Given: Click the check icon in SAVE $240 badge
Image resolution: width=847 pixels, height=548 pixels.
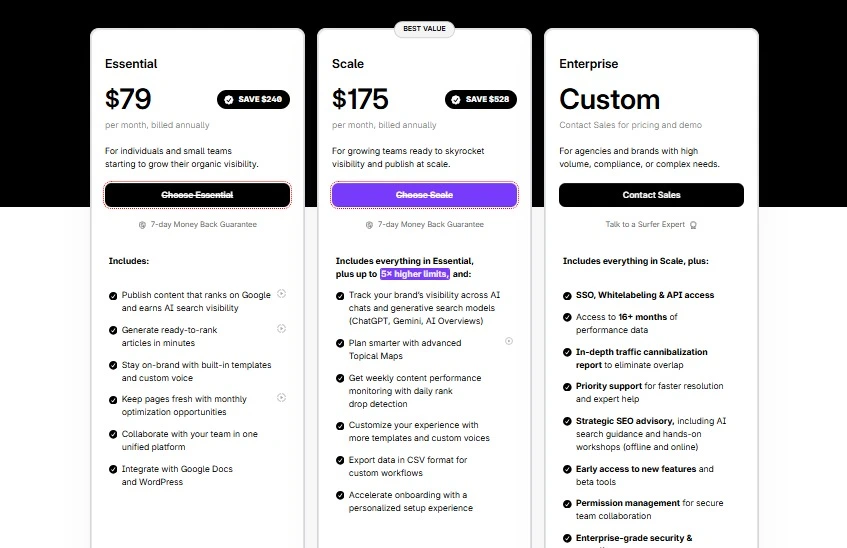Looking at the screenshot, I should 229,99.
